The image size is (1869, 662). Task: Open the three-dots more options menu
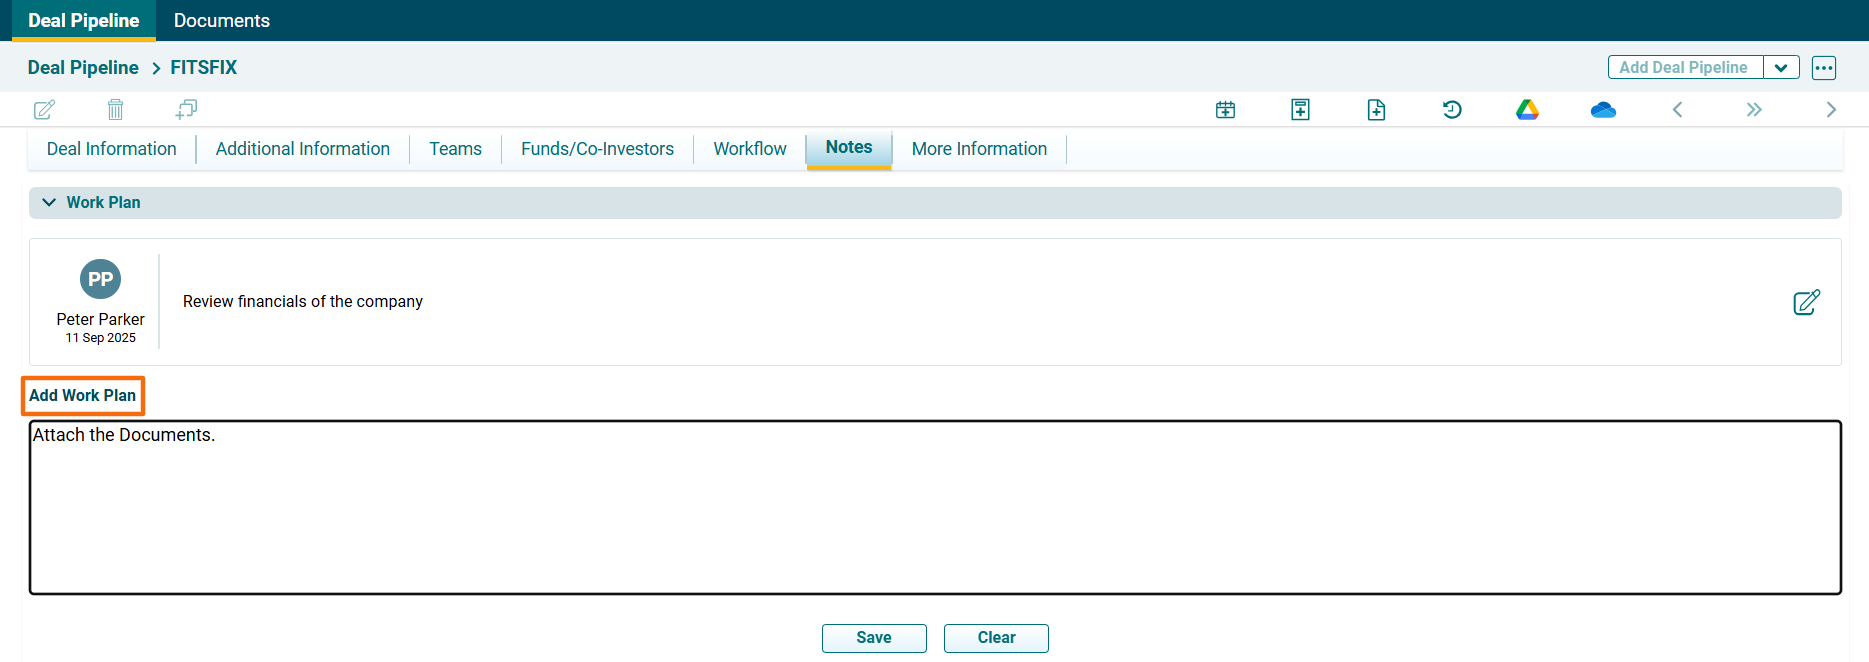click(1824, 68)
